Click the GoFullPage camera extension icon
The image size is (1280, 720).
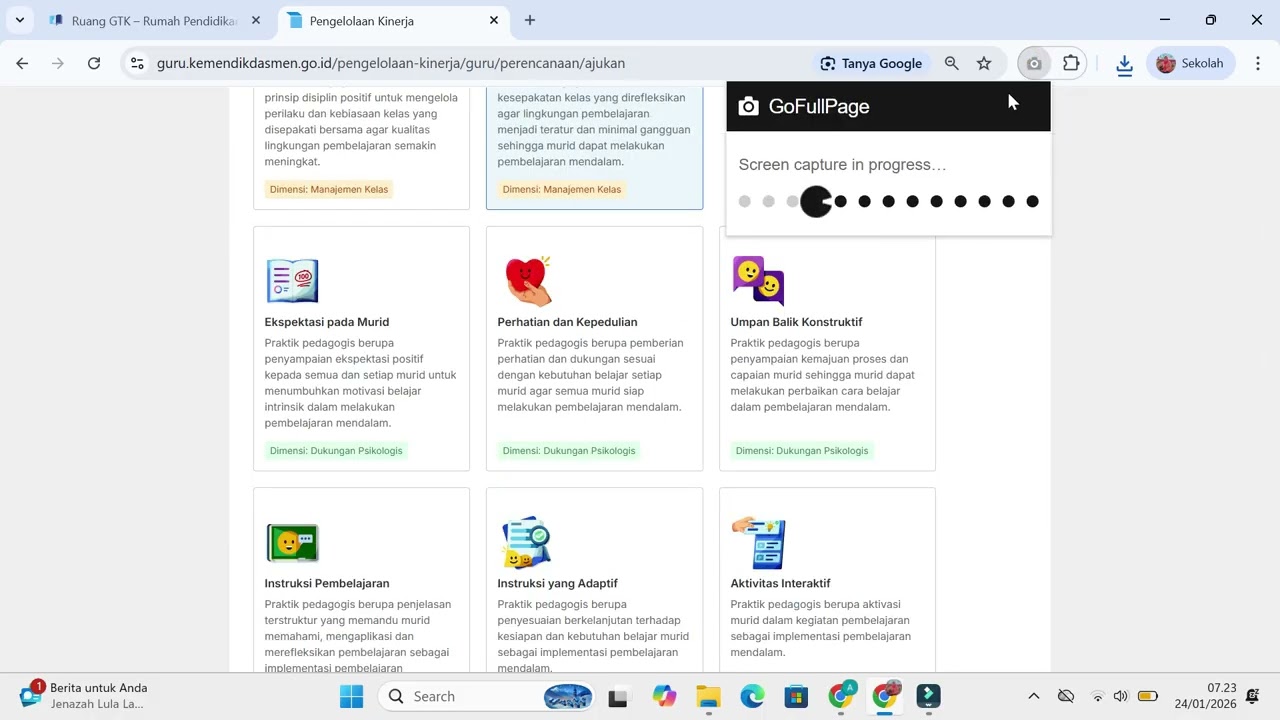coord(1034,63)
